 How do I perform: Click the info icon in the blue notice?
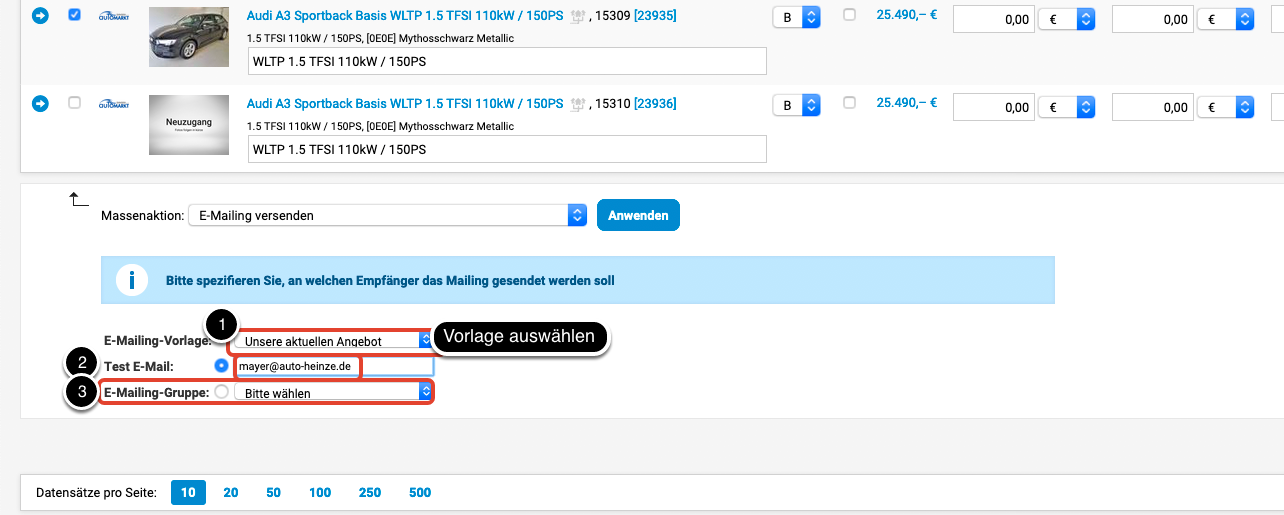tap(132, 280)
